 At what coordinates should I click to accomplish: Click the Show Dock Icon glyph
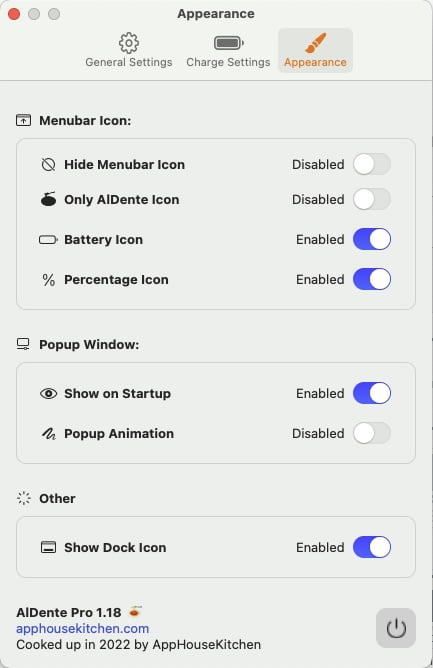click(48, 547)
